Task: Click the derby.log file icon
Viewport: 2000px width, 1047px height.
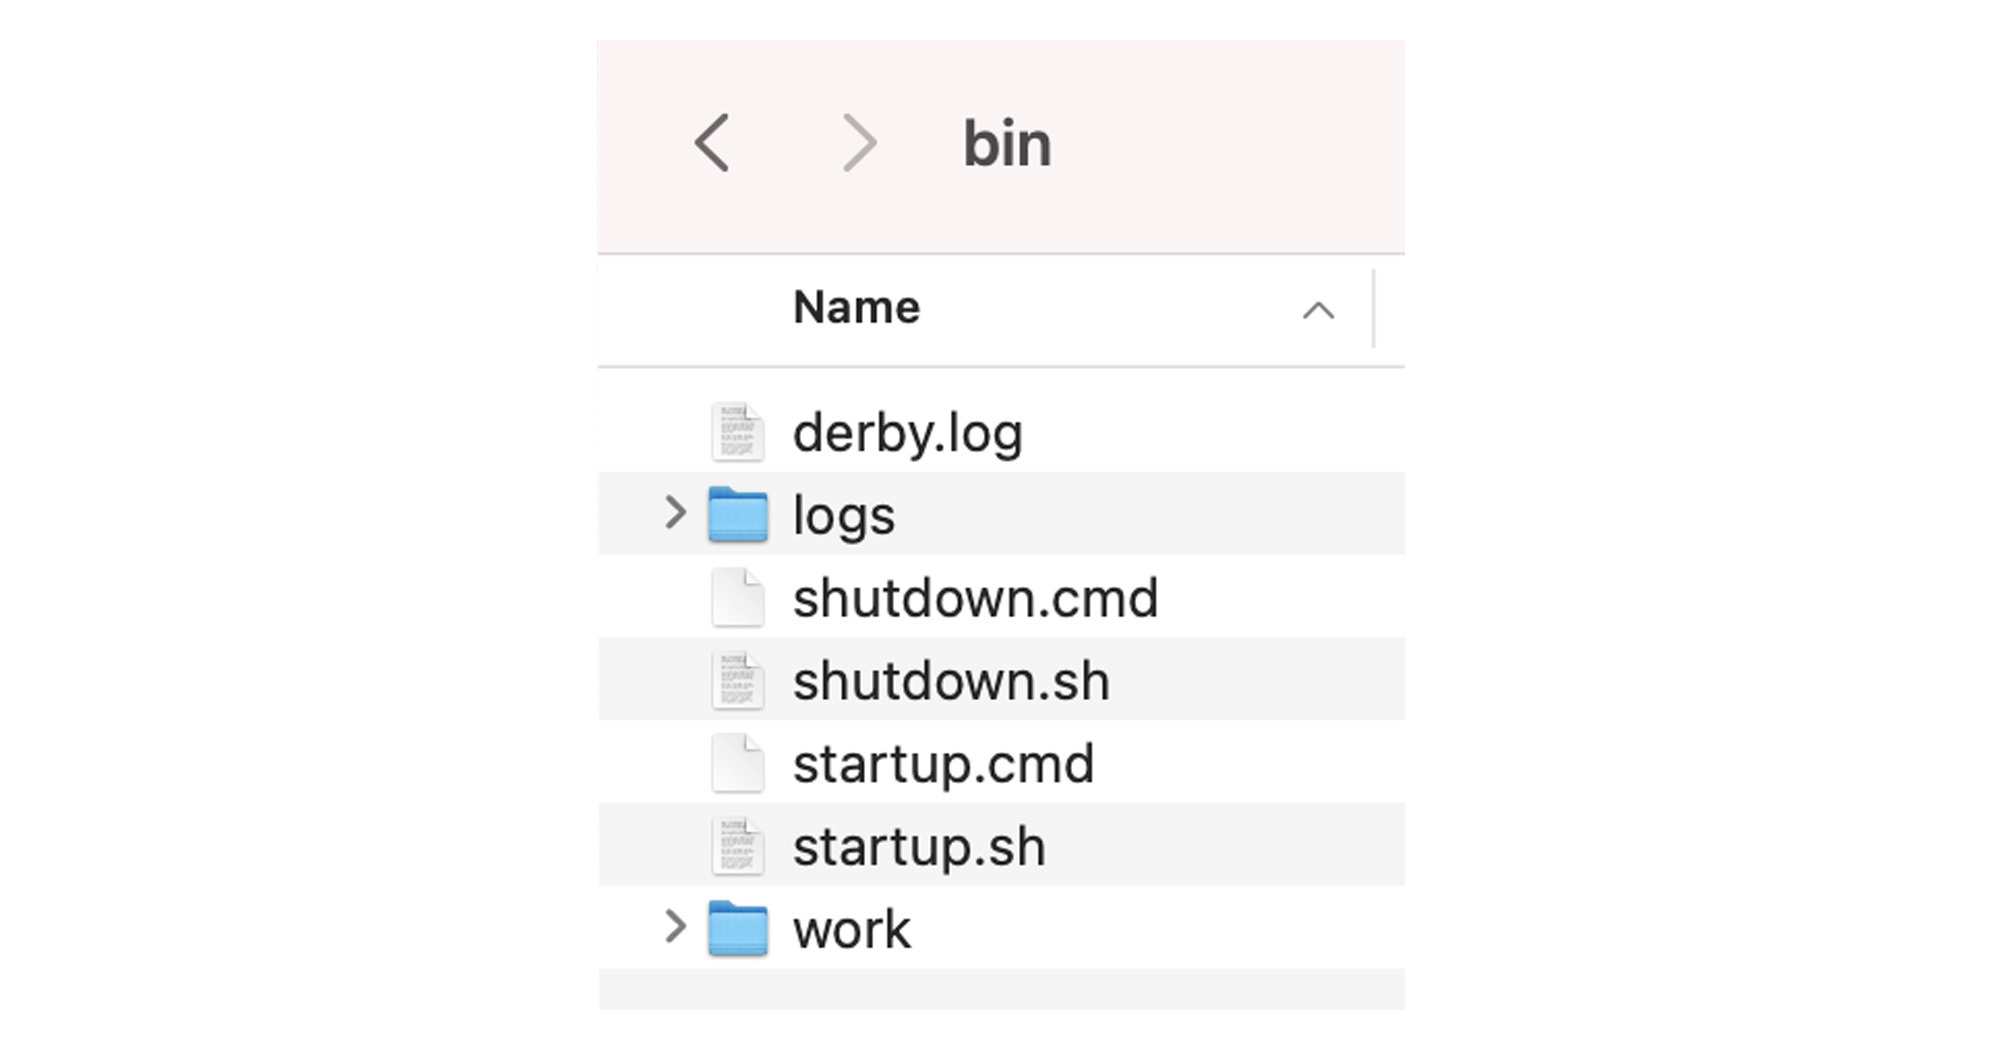Action: click(738, 432)
